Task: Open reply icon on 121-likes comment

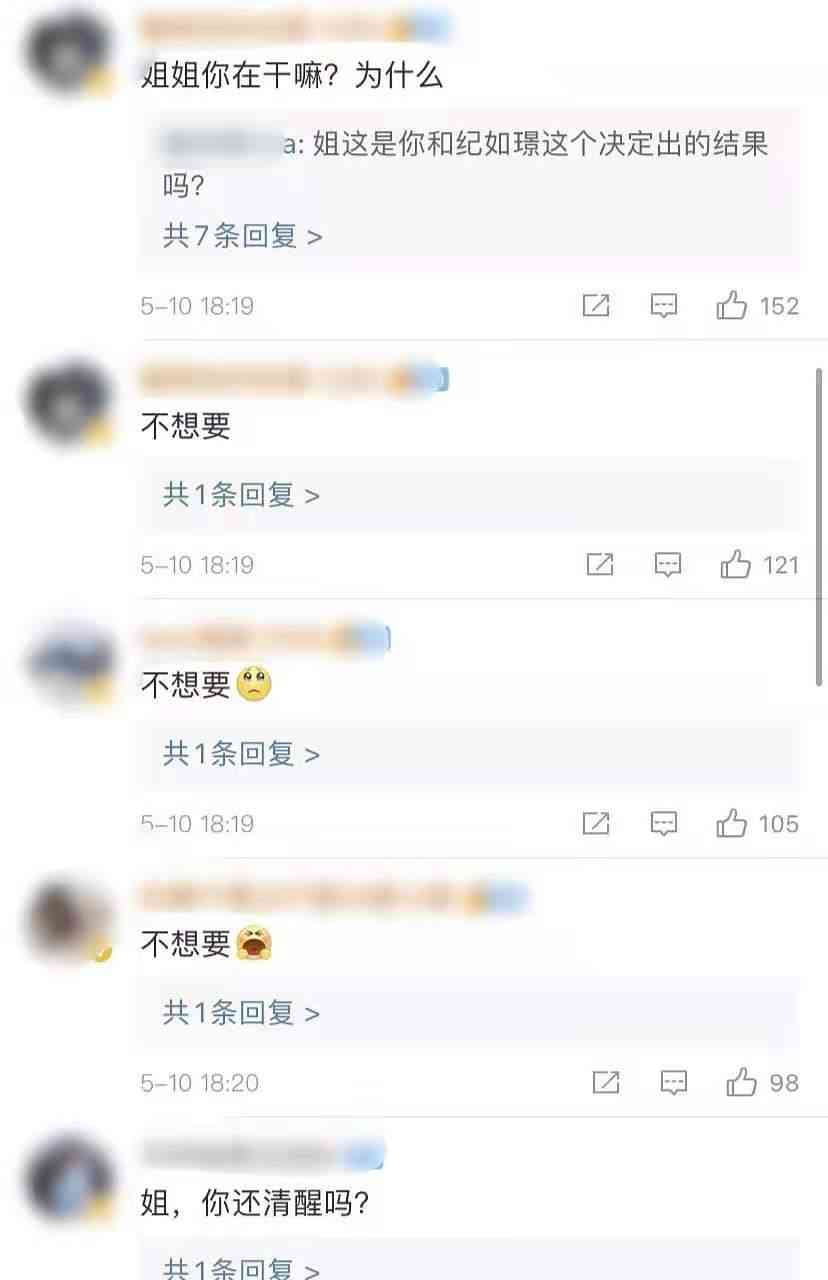Action: pos(668,565)
